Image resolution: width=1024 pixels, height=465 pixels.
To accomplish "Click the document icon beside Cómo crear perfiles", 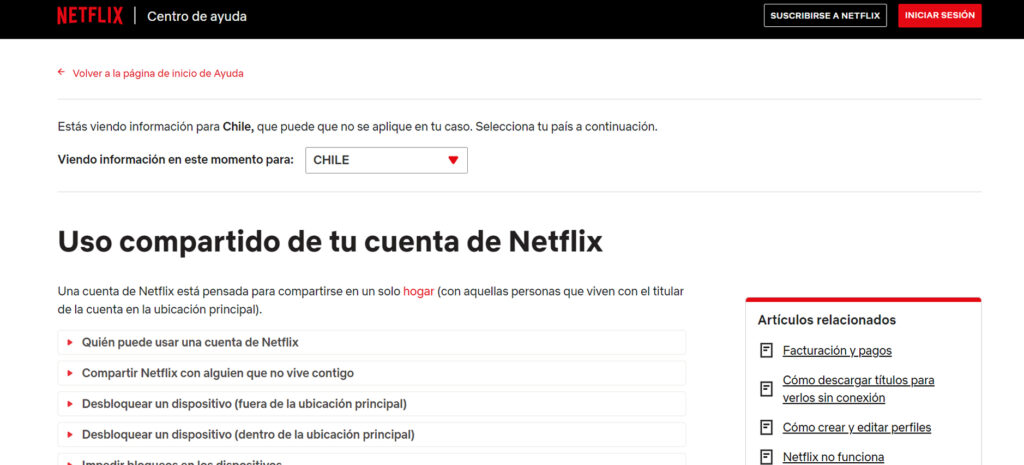I will pos(766,427).
